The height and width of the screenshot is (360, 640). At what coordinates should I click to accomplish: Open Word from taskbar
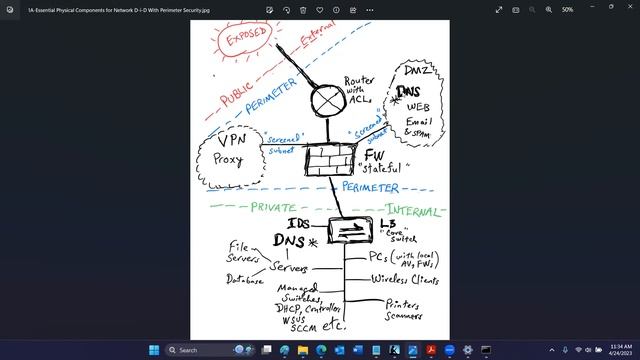pos(358,350)
